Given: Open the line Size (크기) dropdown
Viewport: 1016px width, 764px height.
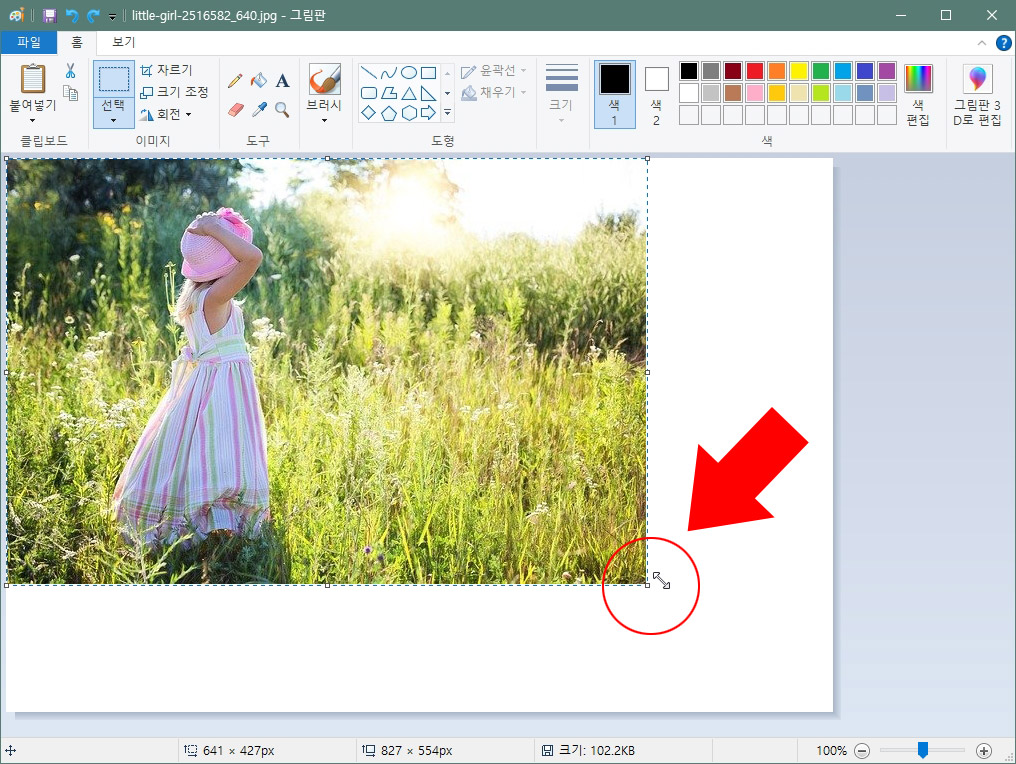Looking at the screenshot, I should click(561, 95).
